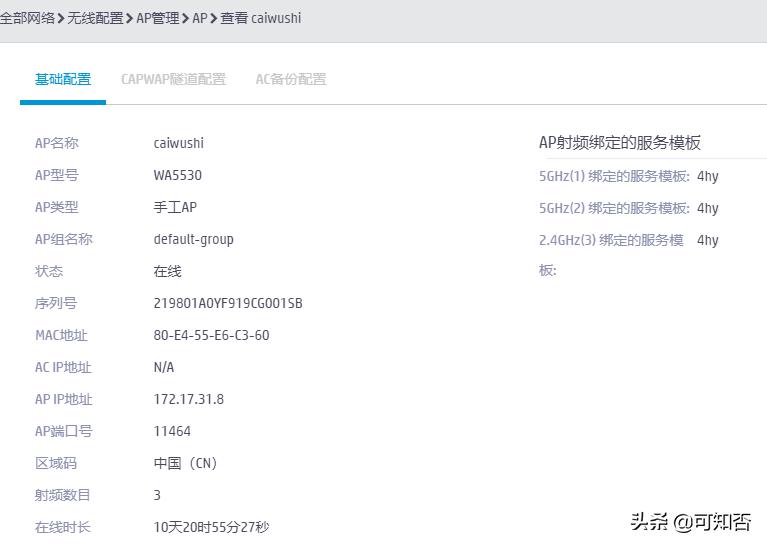Select serial number 219801A0YF919CG001SB
The image size is (767, 547).
(228, 303)
